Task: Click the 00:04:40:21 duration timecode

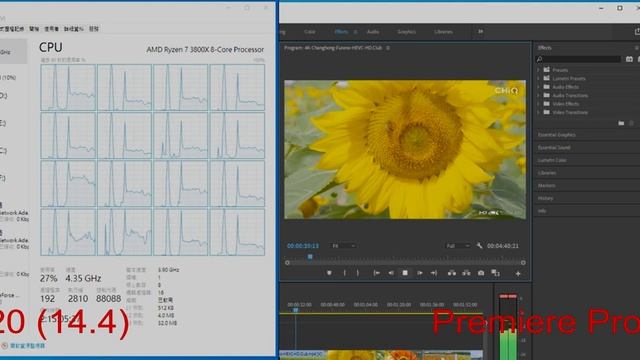Action: (x=503, y=246)
